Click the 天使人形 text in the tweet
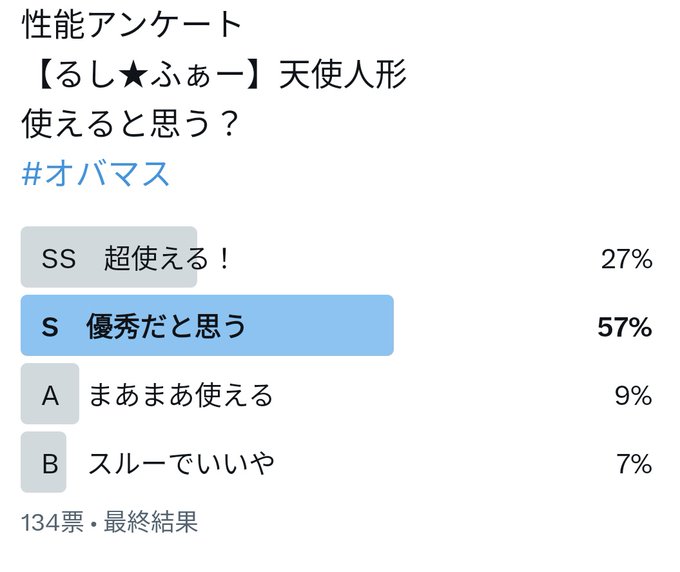680x572 pixels. coord(343,74)
